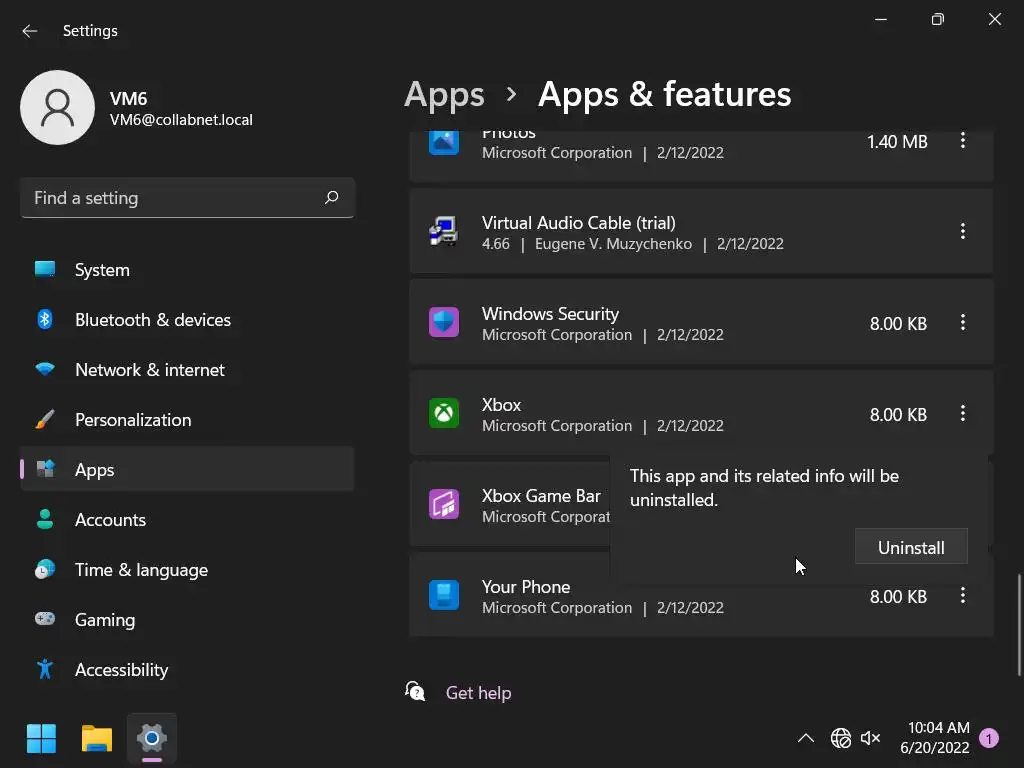Viewport: 1024px width, 768px height.
Task: Go to Bluetooth & devices settings
Action: (152, 320)
